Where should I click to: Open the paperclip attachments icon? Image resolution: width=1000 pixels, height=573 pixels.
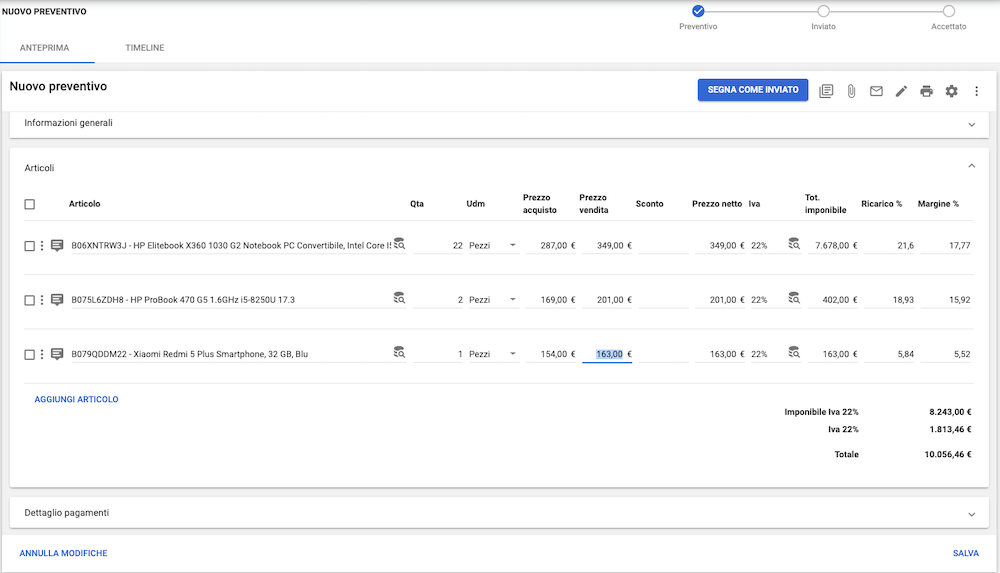point(851,91)
